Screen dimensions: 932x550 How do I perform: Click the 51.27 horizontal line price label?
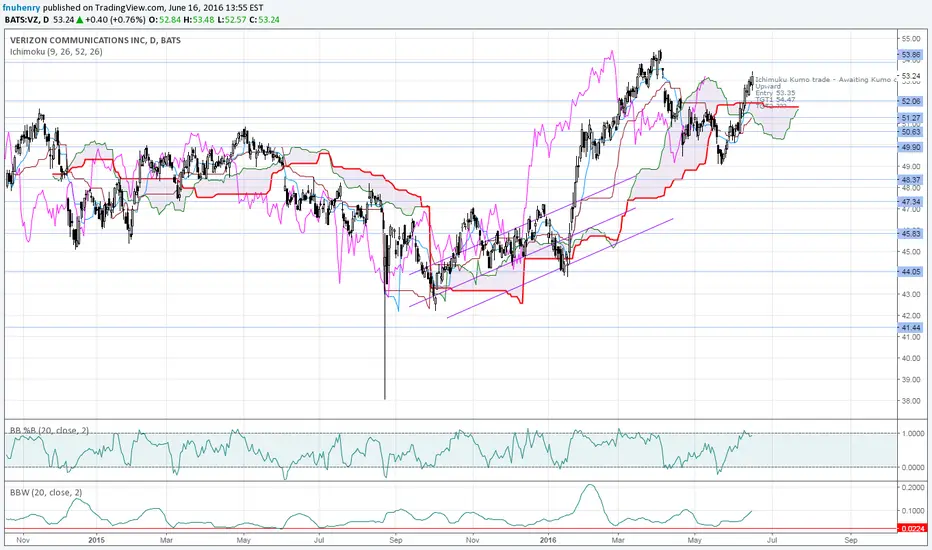click(x=911, y=118)
